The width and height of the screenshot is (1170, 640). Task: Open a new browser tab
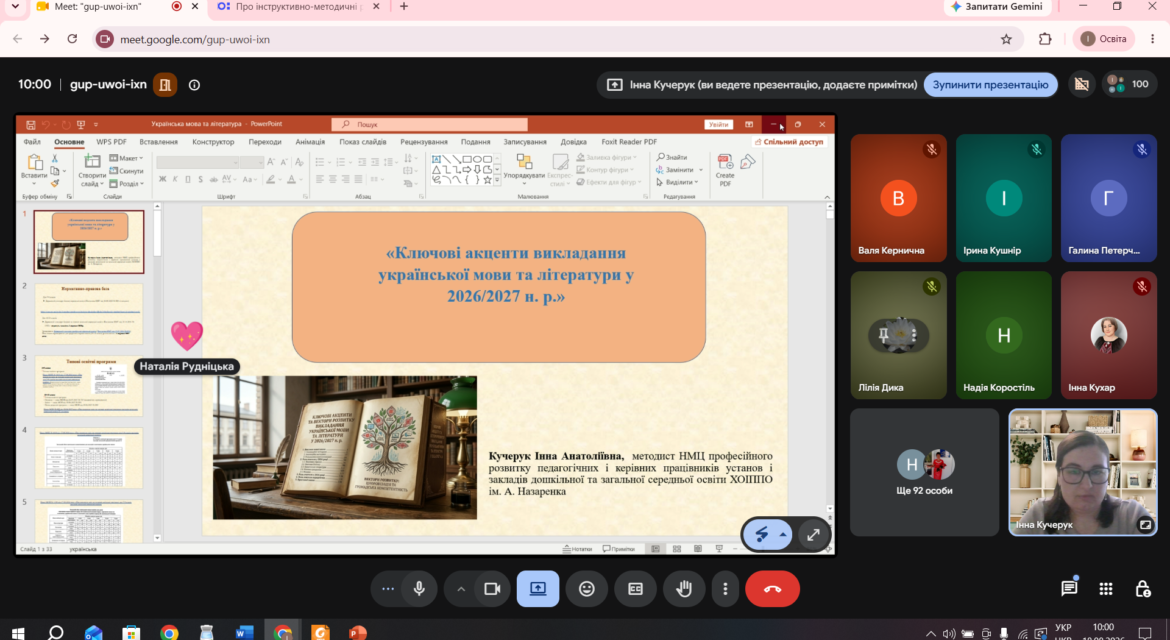(404, 7)
